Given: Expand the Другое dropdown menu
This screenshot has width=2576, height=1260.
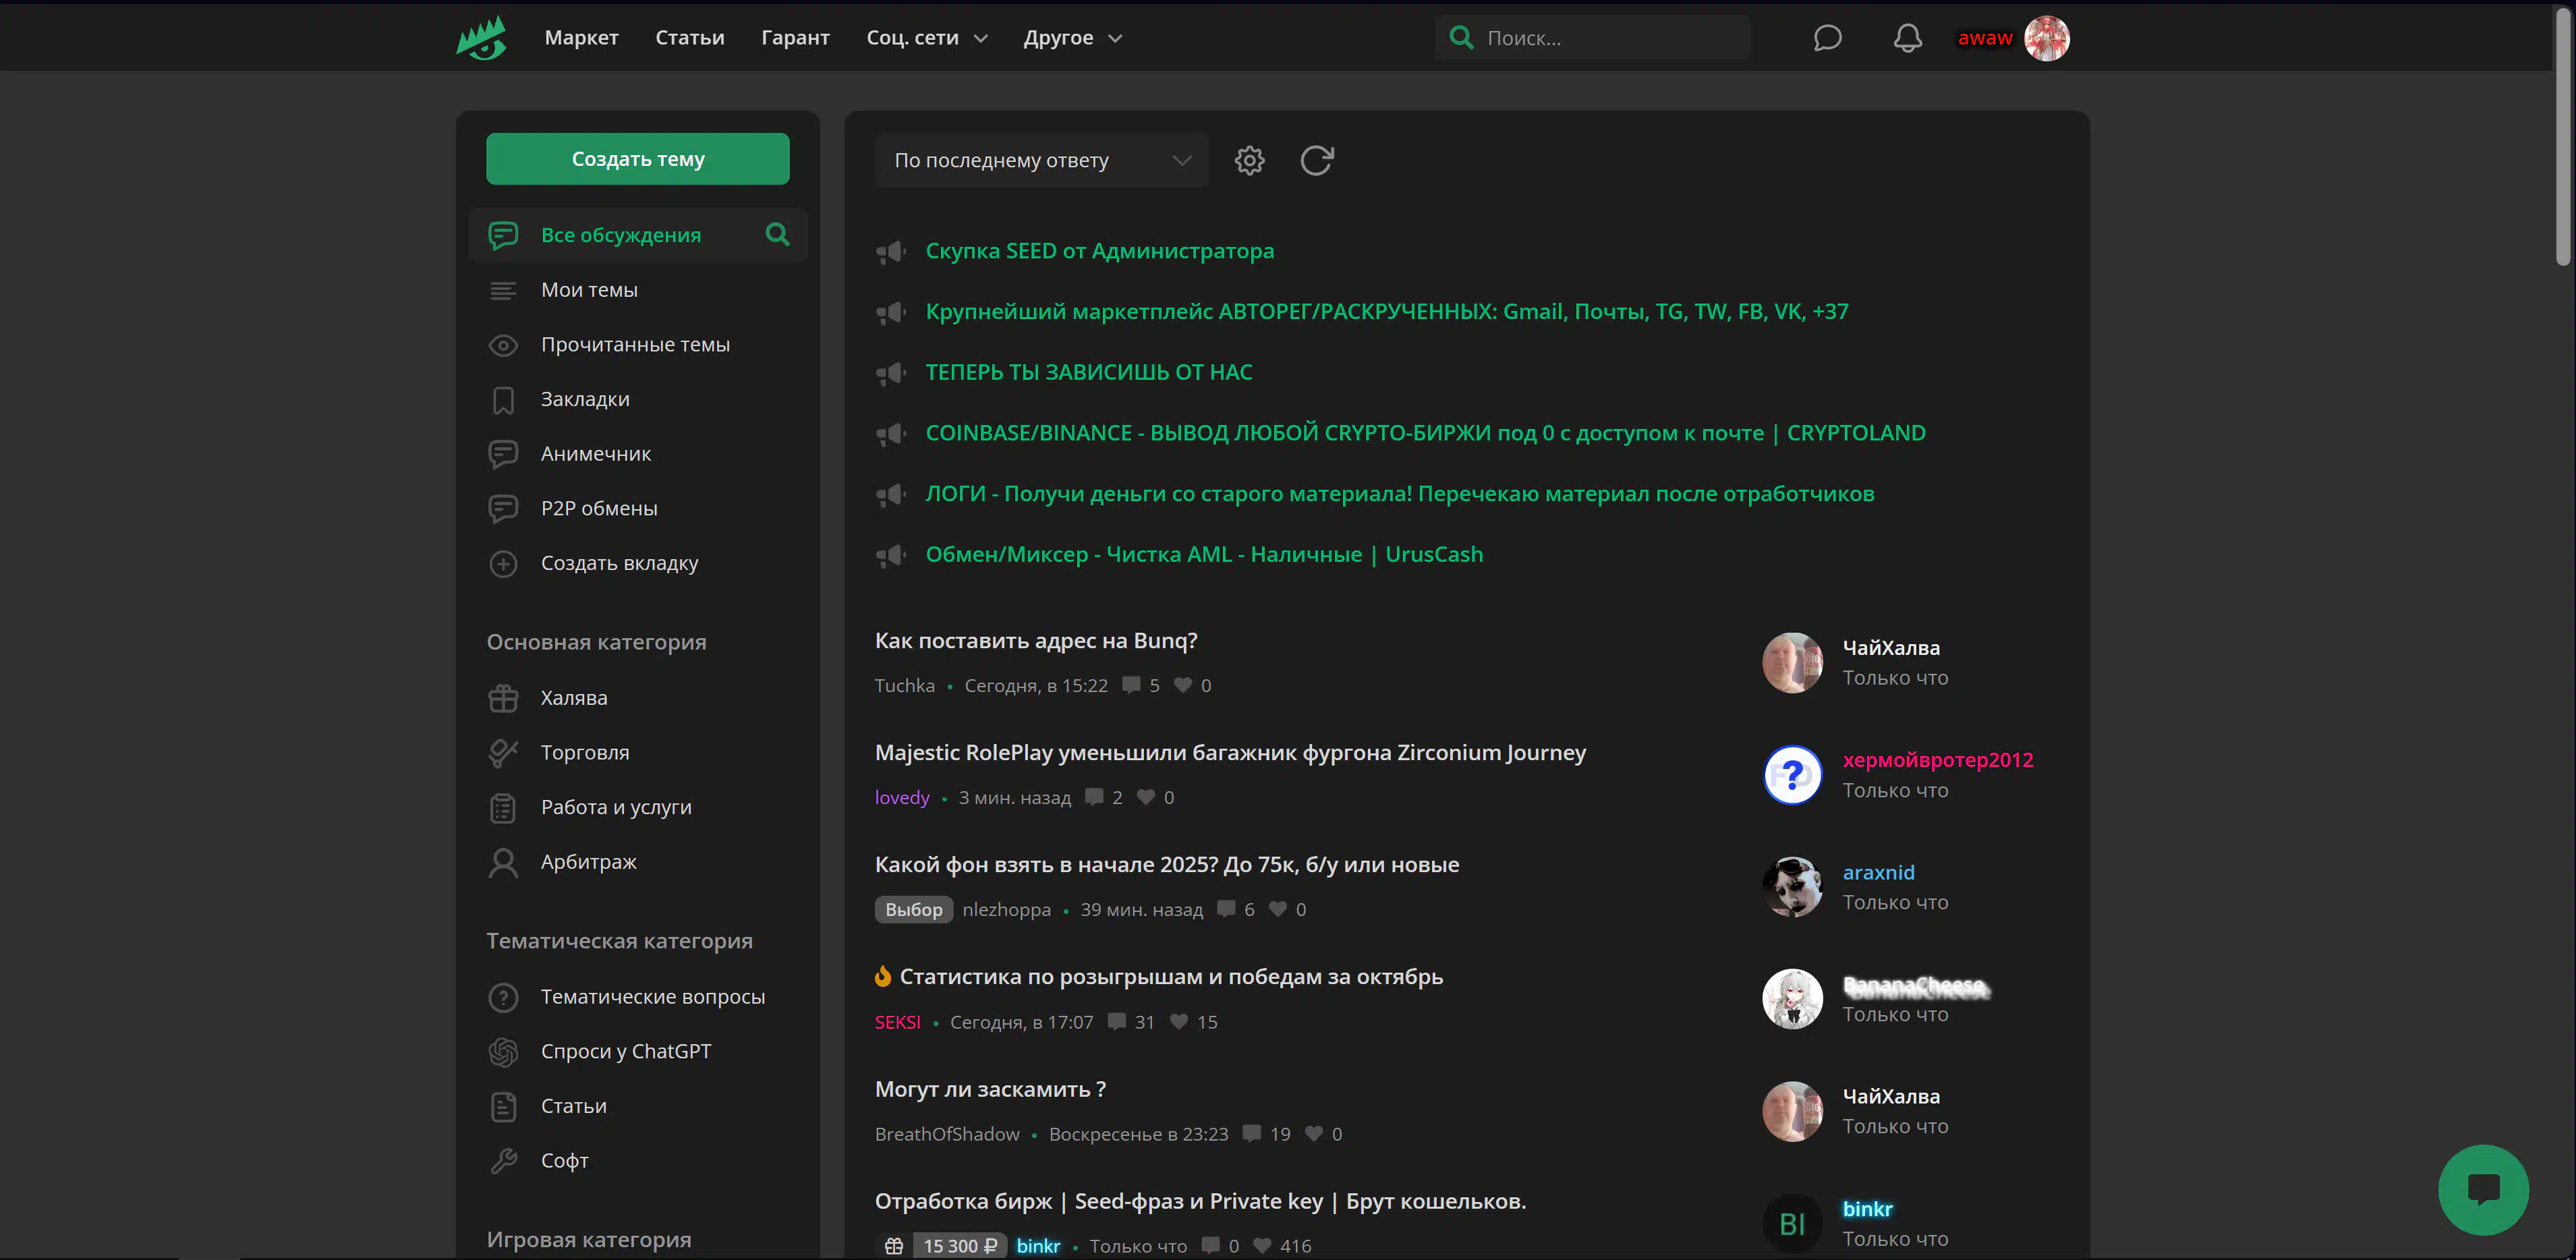Looking at the screenshot, I should (1073, 38).
